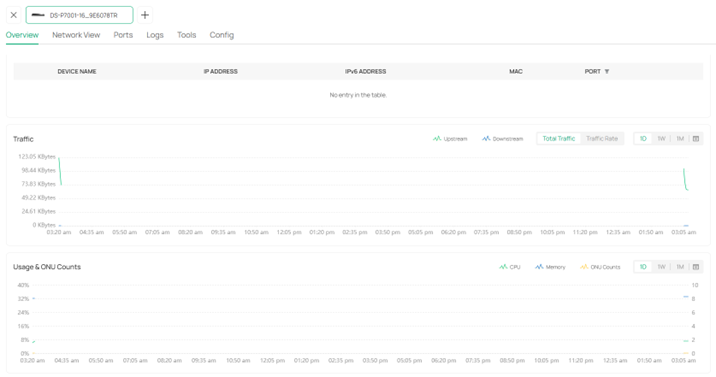Screen dimensions: 716x377
Task: Click the Traffic section title
Action: tap(23, 139)
